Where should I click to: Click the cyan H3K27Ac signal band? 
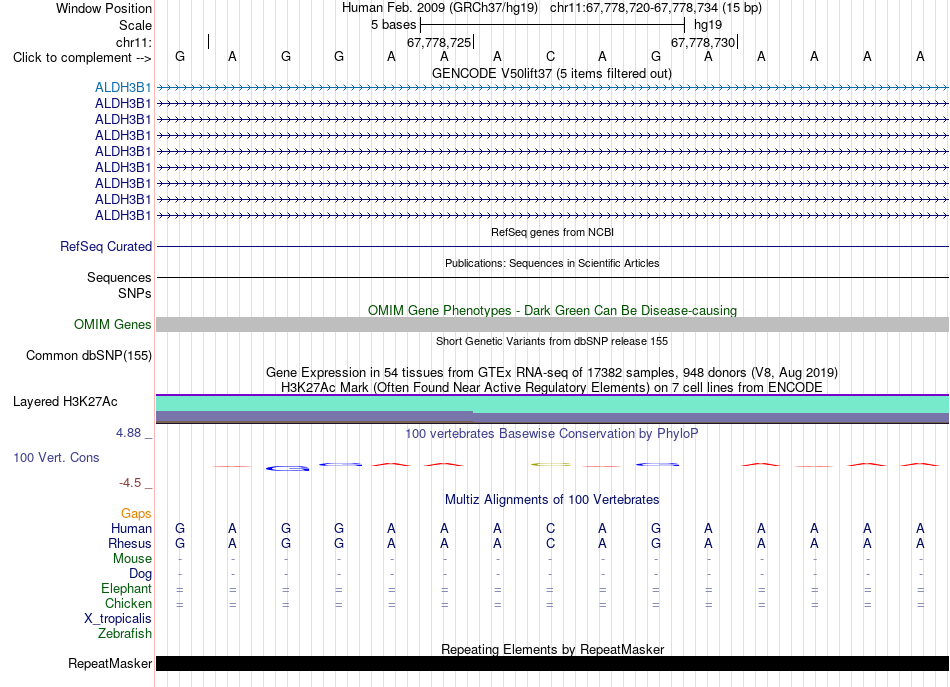552,403
